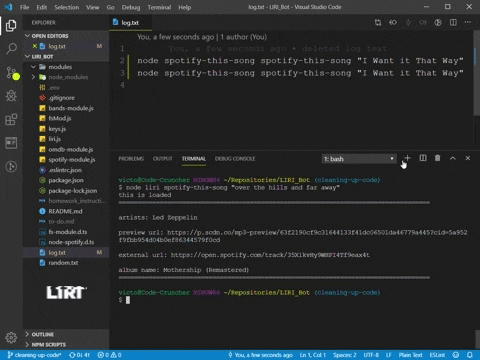
Task: Open package.json in the explorer
Action: 66,180
